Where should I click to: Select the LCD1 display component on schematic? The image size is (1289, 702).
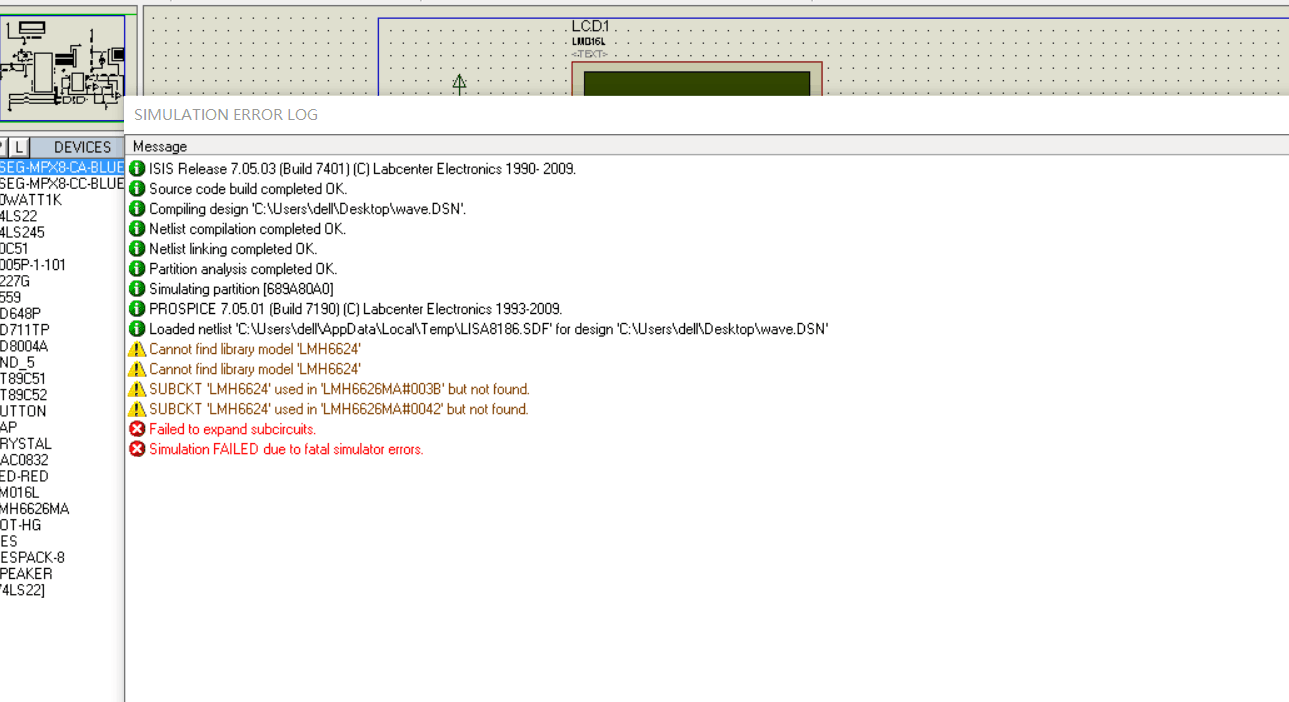coord(697,79)
